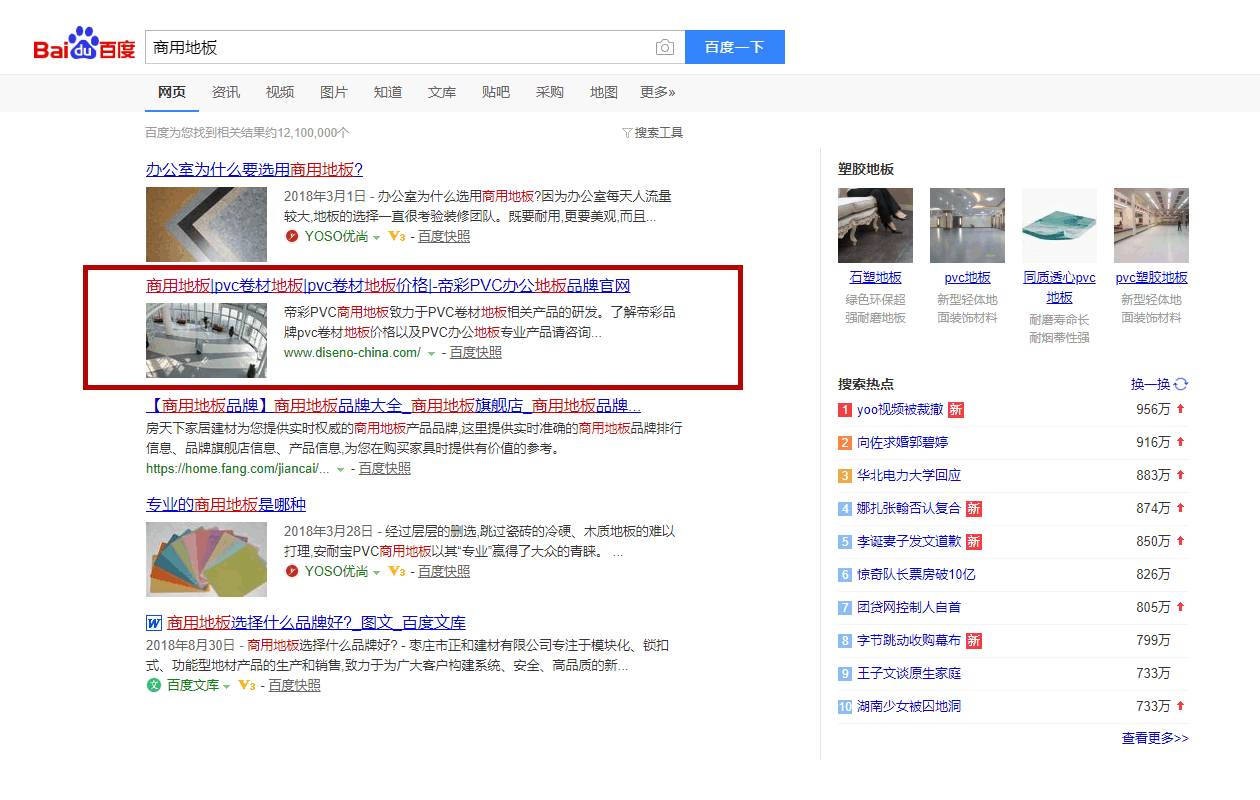Open 百度快照 of first result
1260x800 pixels.
(x=444, y=237)
